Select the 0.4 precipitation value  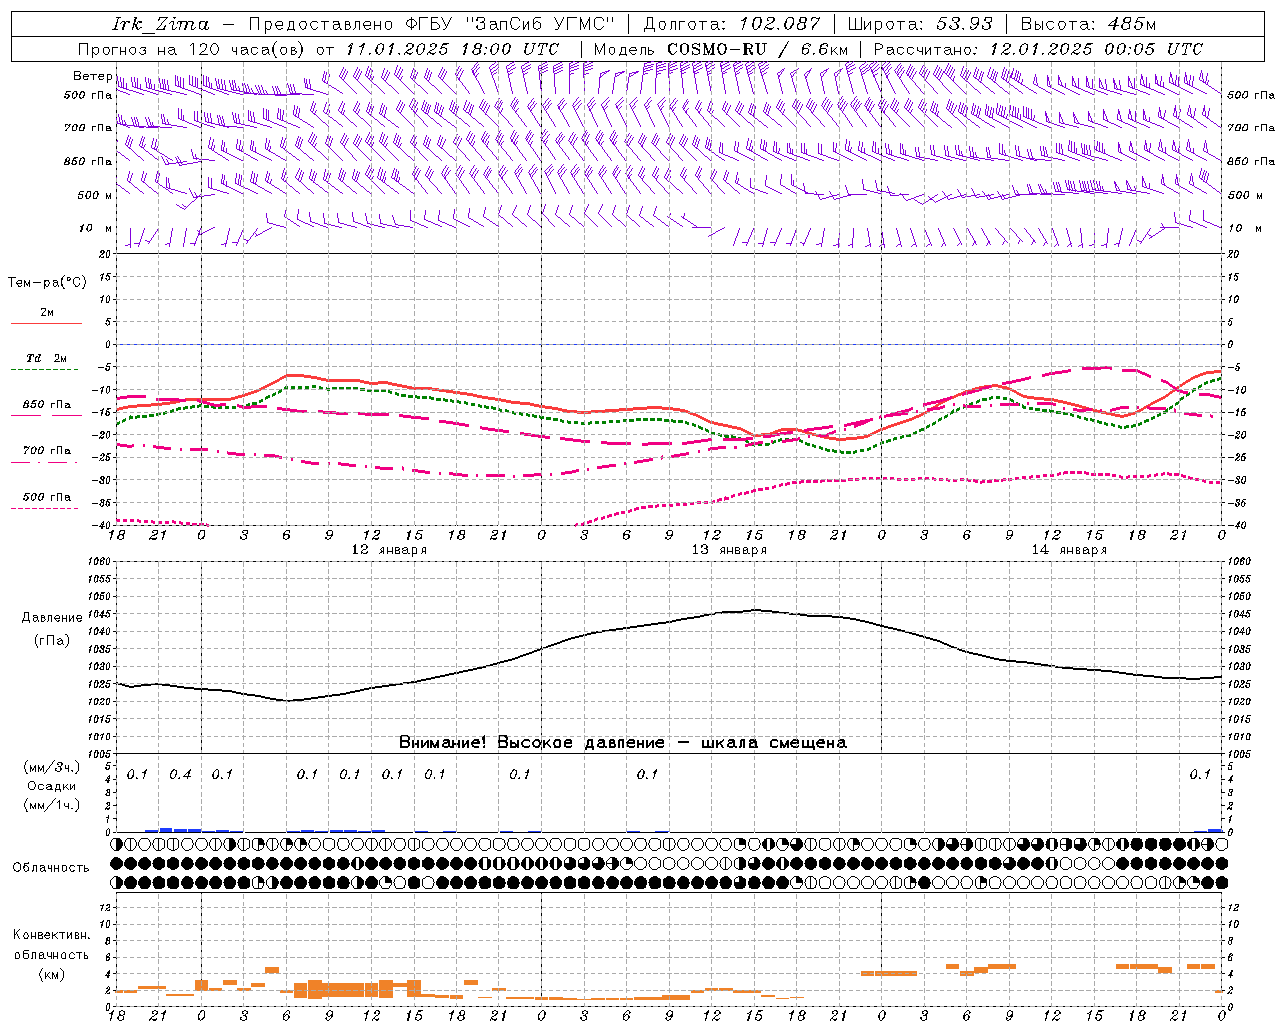coord(180,774)
